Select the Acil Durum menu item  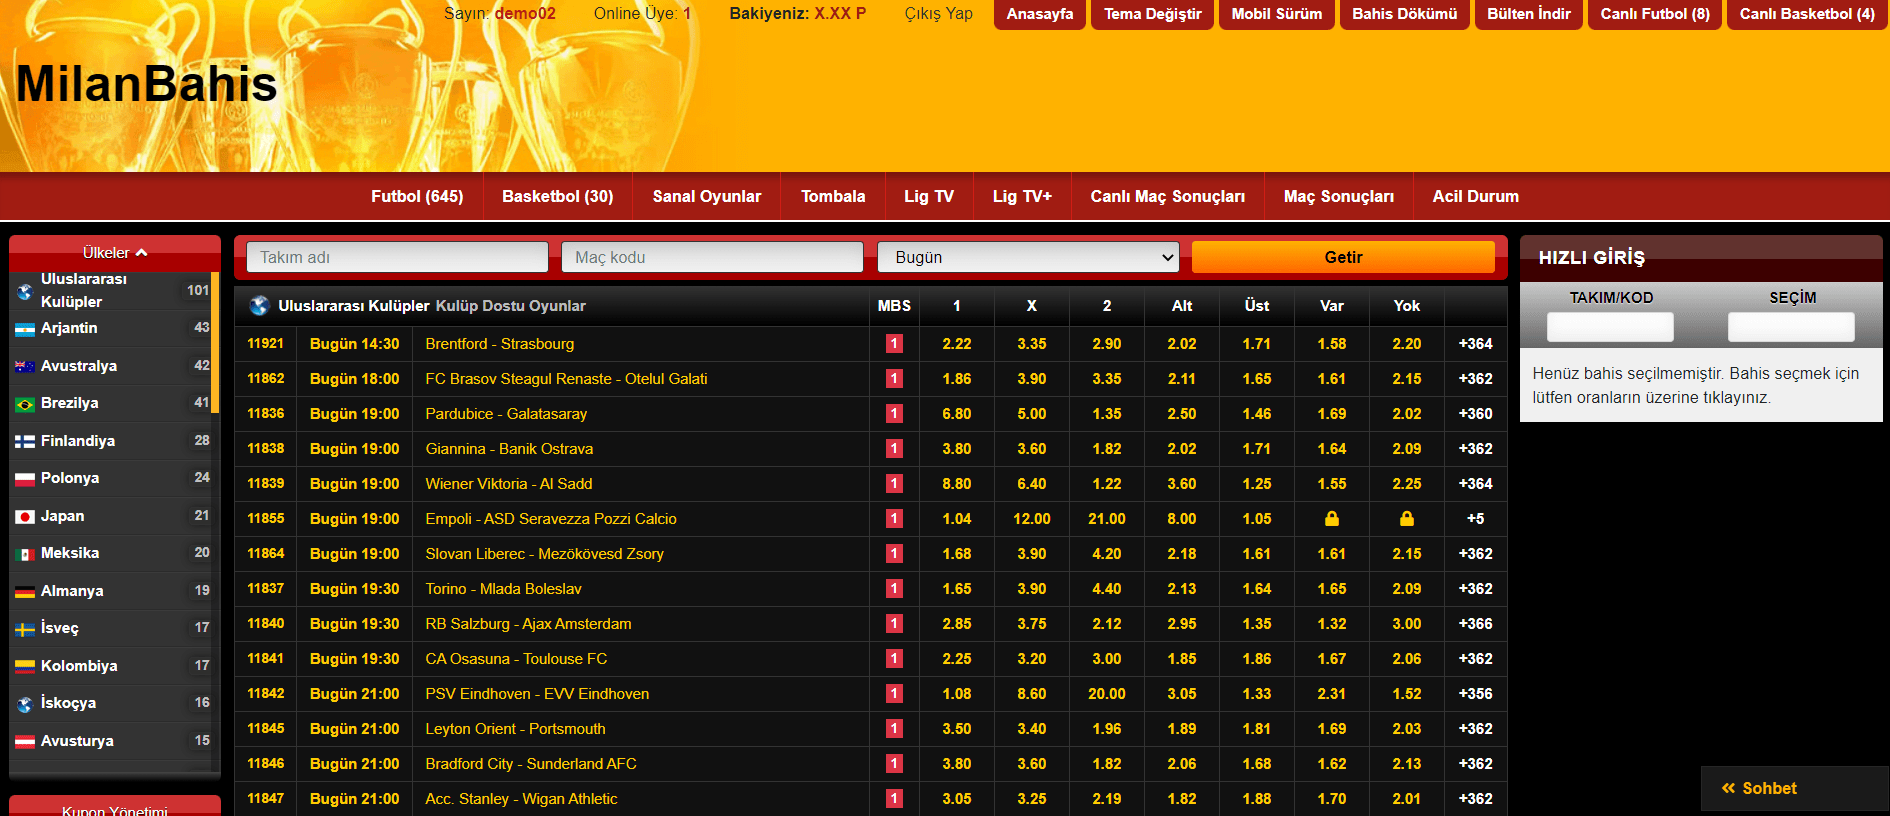pos(1475,197)
